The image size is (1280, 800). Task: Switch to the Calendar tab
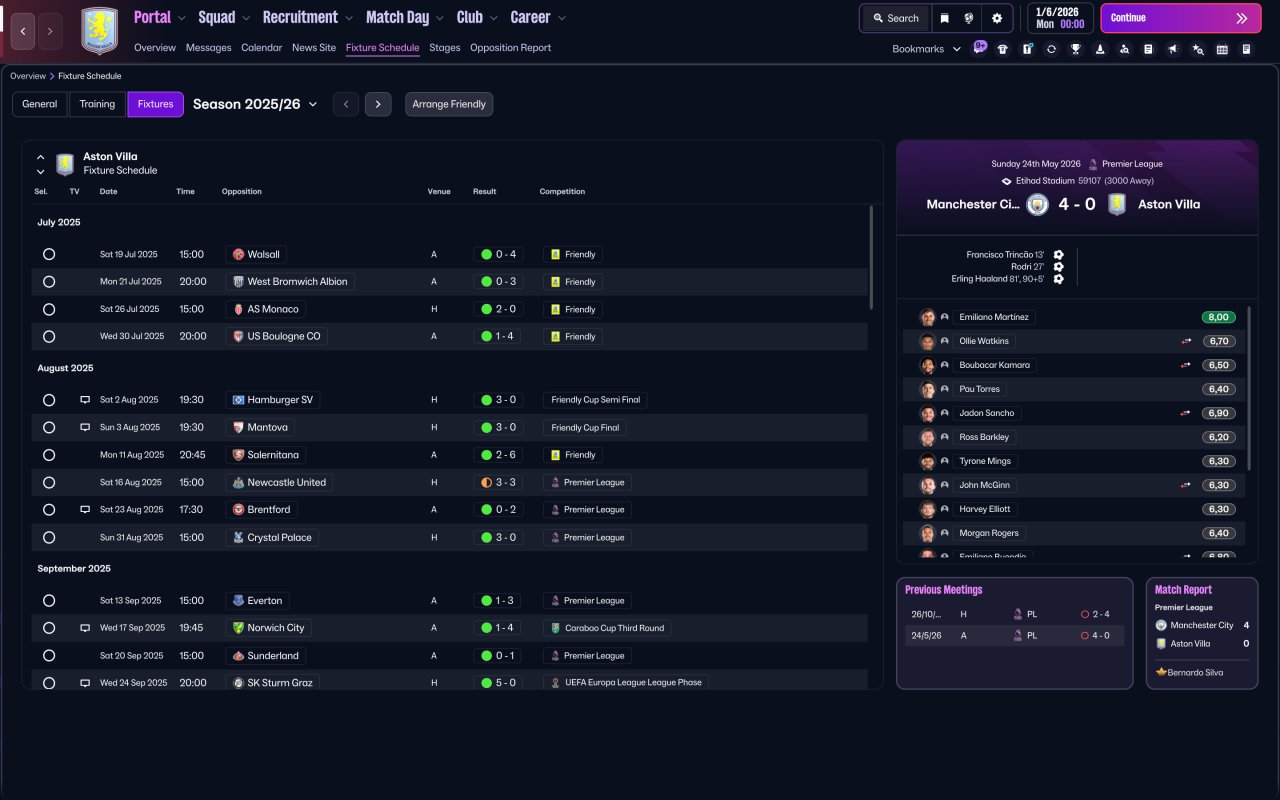tap(262, 48)
